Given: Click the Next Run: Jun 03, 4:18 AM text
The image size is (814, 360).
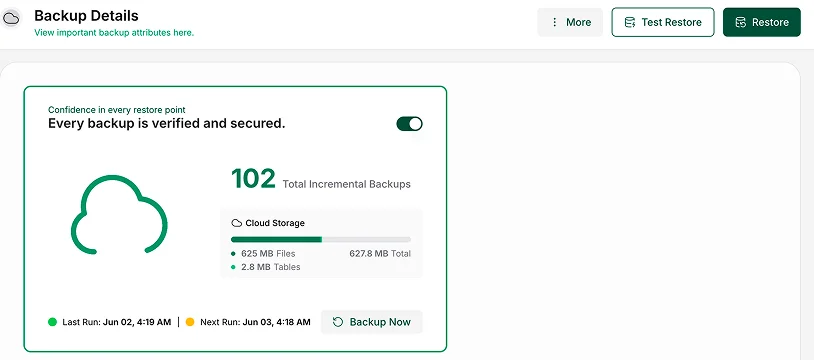Looking at the screenshot, I should pos(255,322).
